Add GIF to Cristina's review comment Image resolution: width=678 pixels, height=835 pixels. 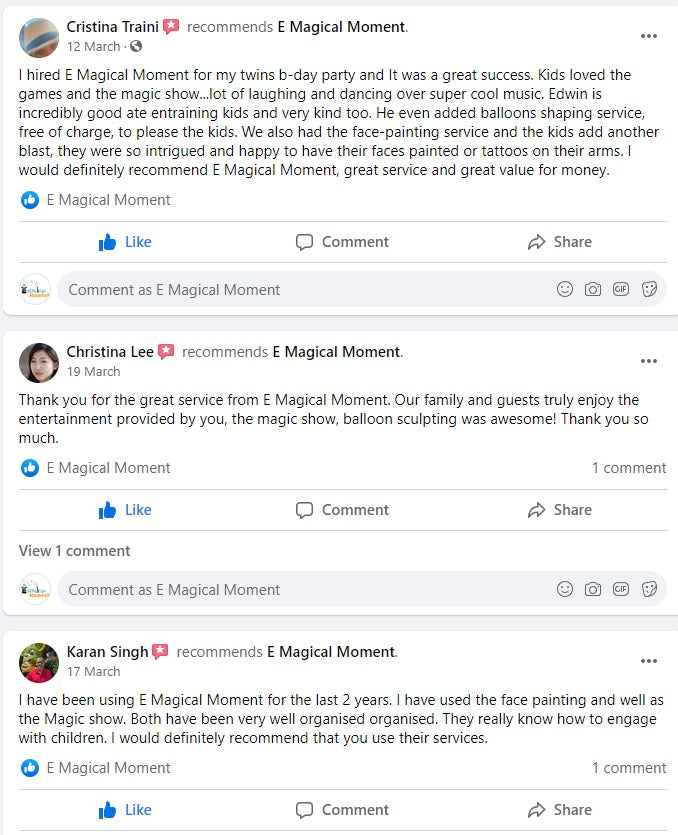pyautogui.click(x=621, y=289)
